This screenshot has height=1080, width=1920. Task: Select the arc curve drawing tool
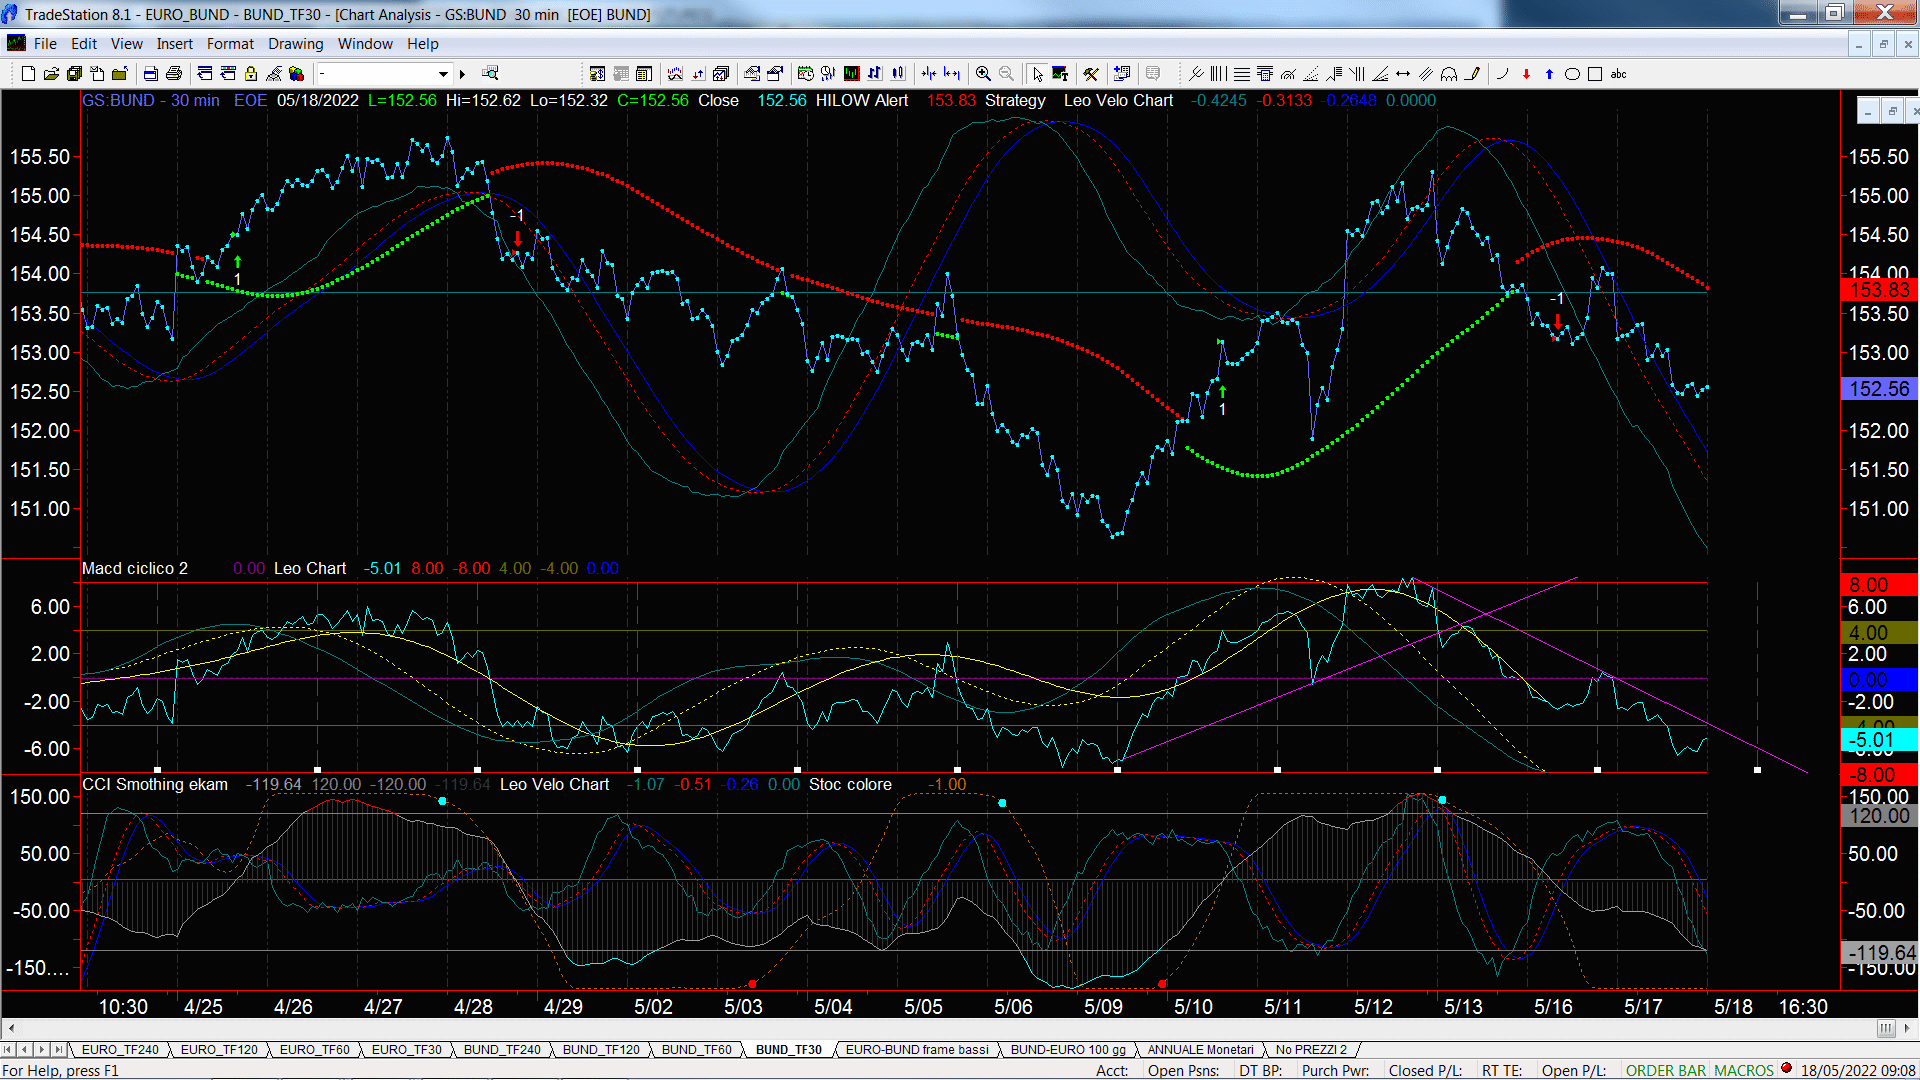click(1502, 73)
